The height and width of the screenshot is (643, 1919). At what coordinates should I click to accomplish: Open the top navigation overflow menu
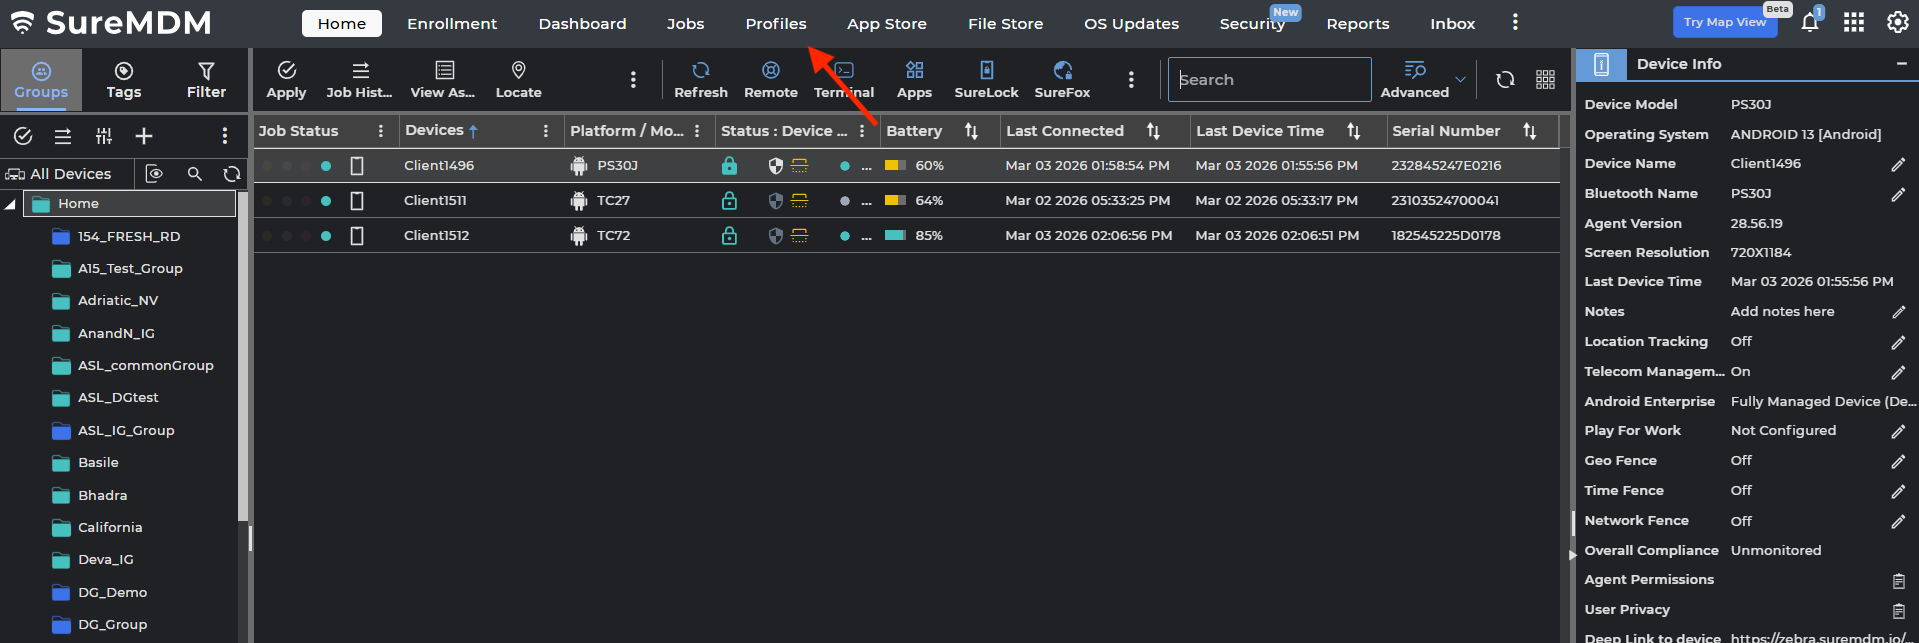[x=1515, y=22]
